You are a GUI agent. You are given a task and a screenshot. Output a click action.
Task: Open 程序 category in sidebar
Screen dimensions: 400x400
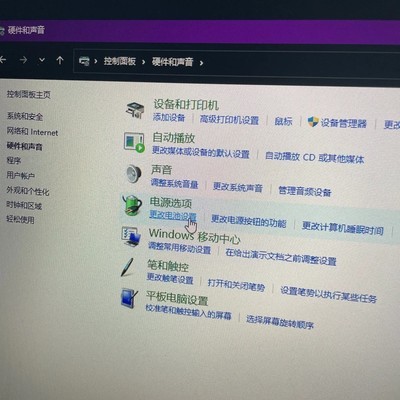click(14, 161)
